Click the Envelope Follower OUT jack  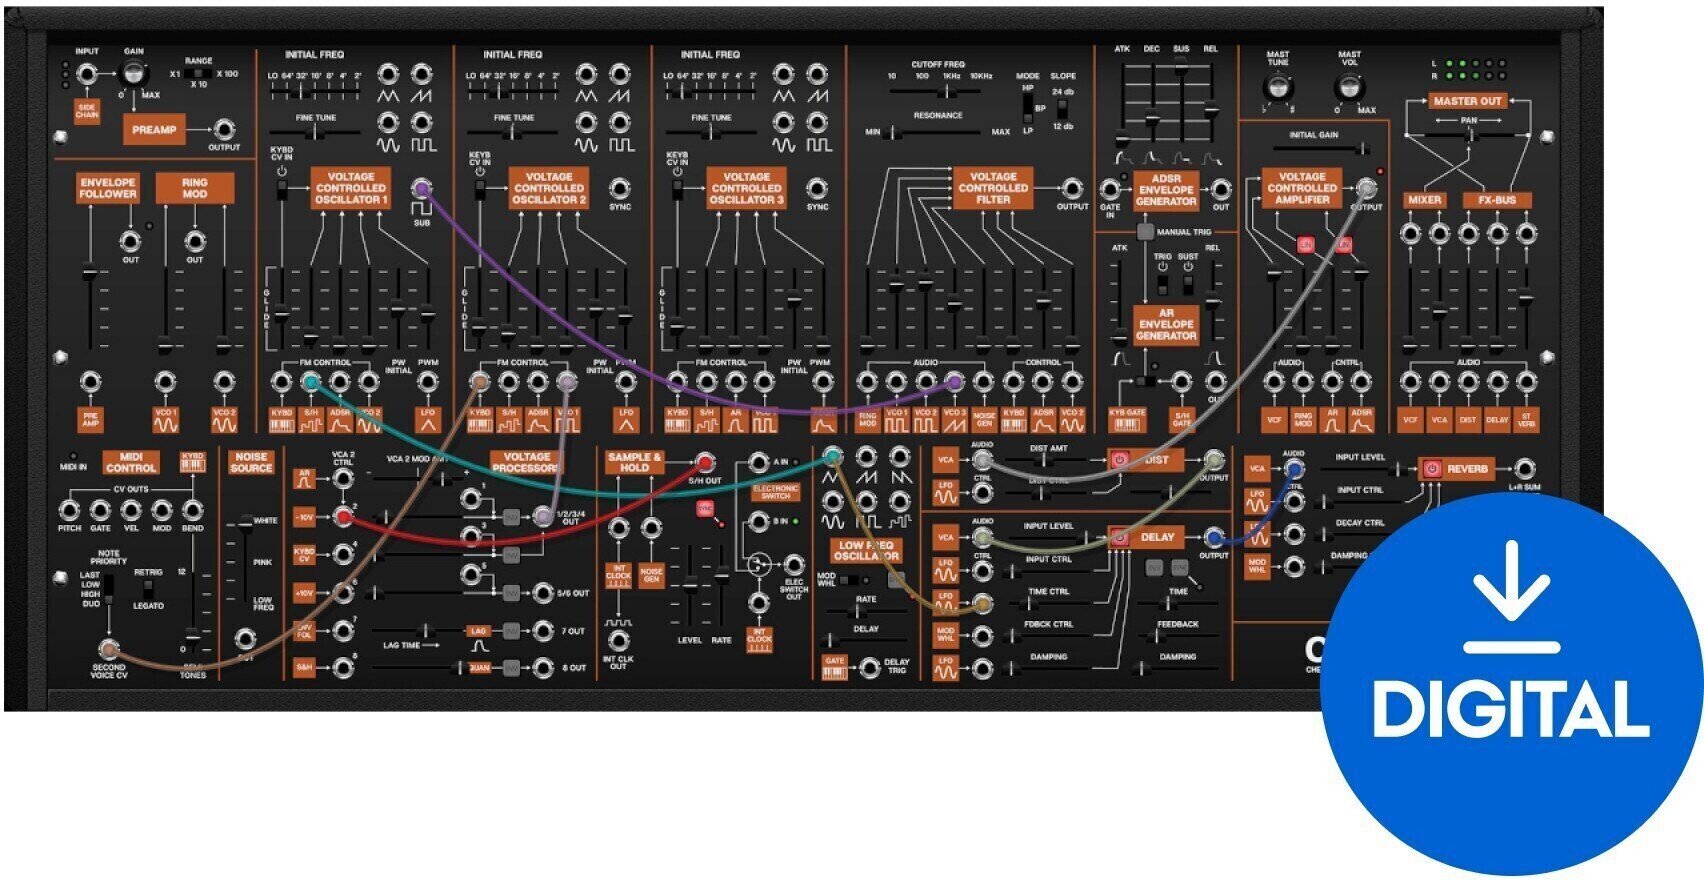pyautogui.click(x=130, y=241)
